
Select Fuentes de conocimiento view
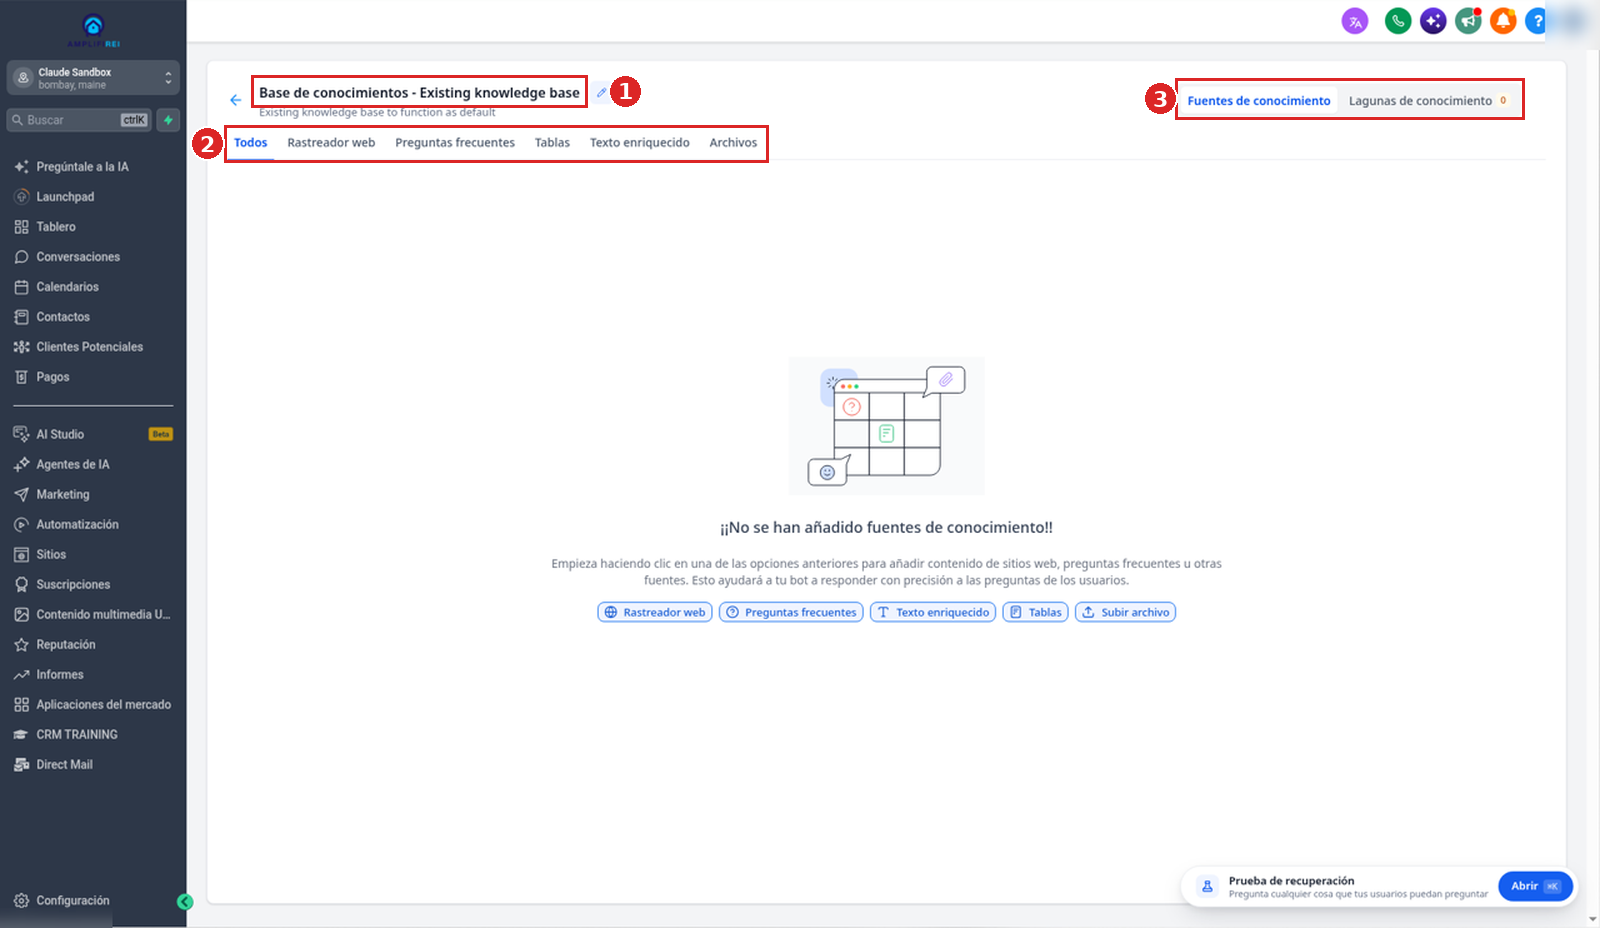pyautogui.click(x=1259, y=101)
